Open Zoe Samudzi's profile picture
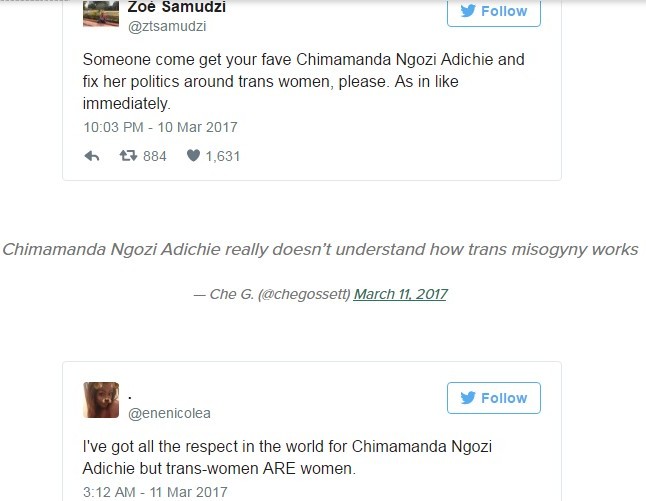Viewport: 646px width, 501px height. tap(100, 10)
